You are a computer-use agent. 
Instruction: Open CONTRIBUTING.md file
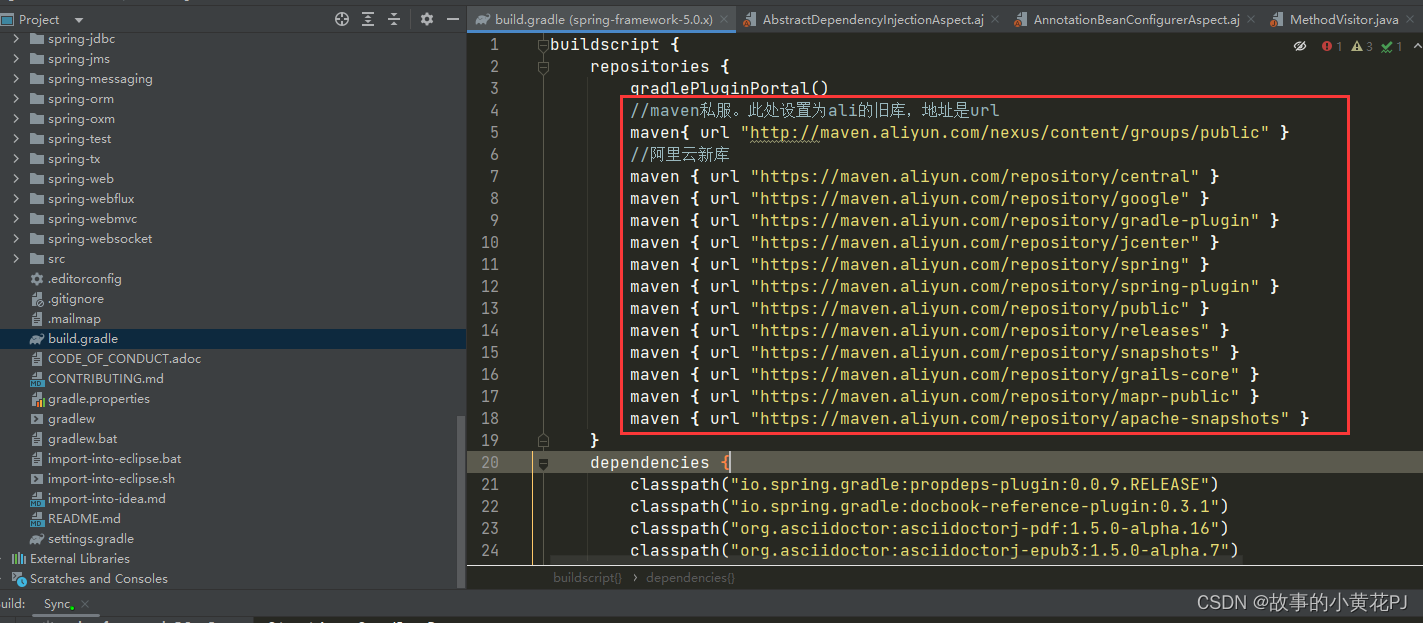(106, 379)
